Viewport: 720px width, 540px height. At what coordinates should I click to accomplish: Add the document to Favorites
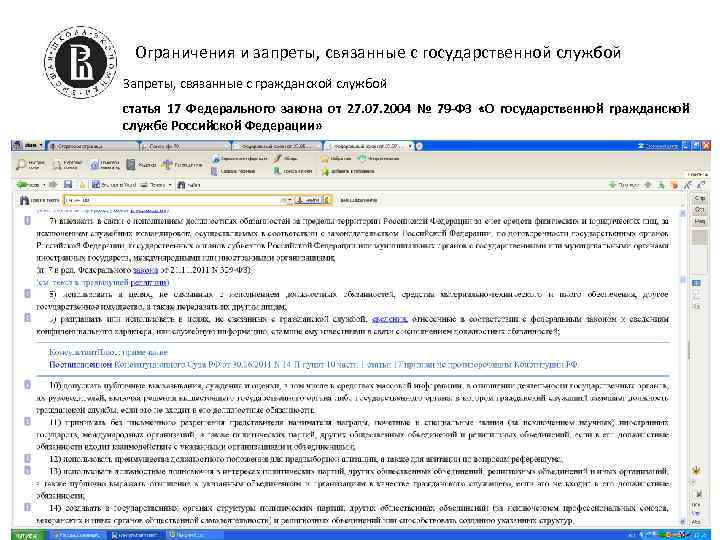[x=348, y=171]
